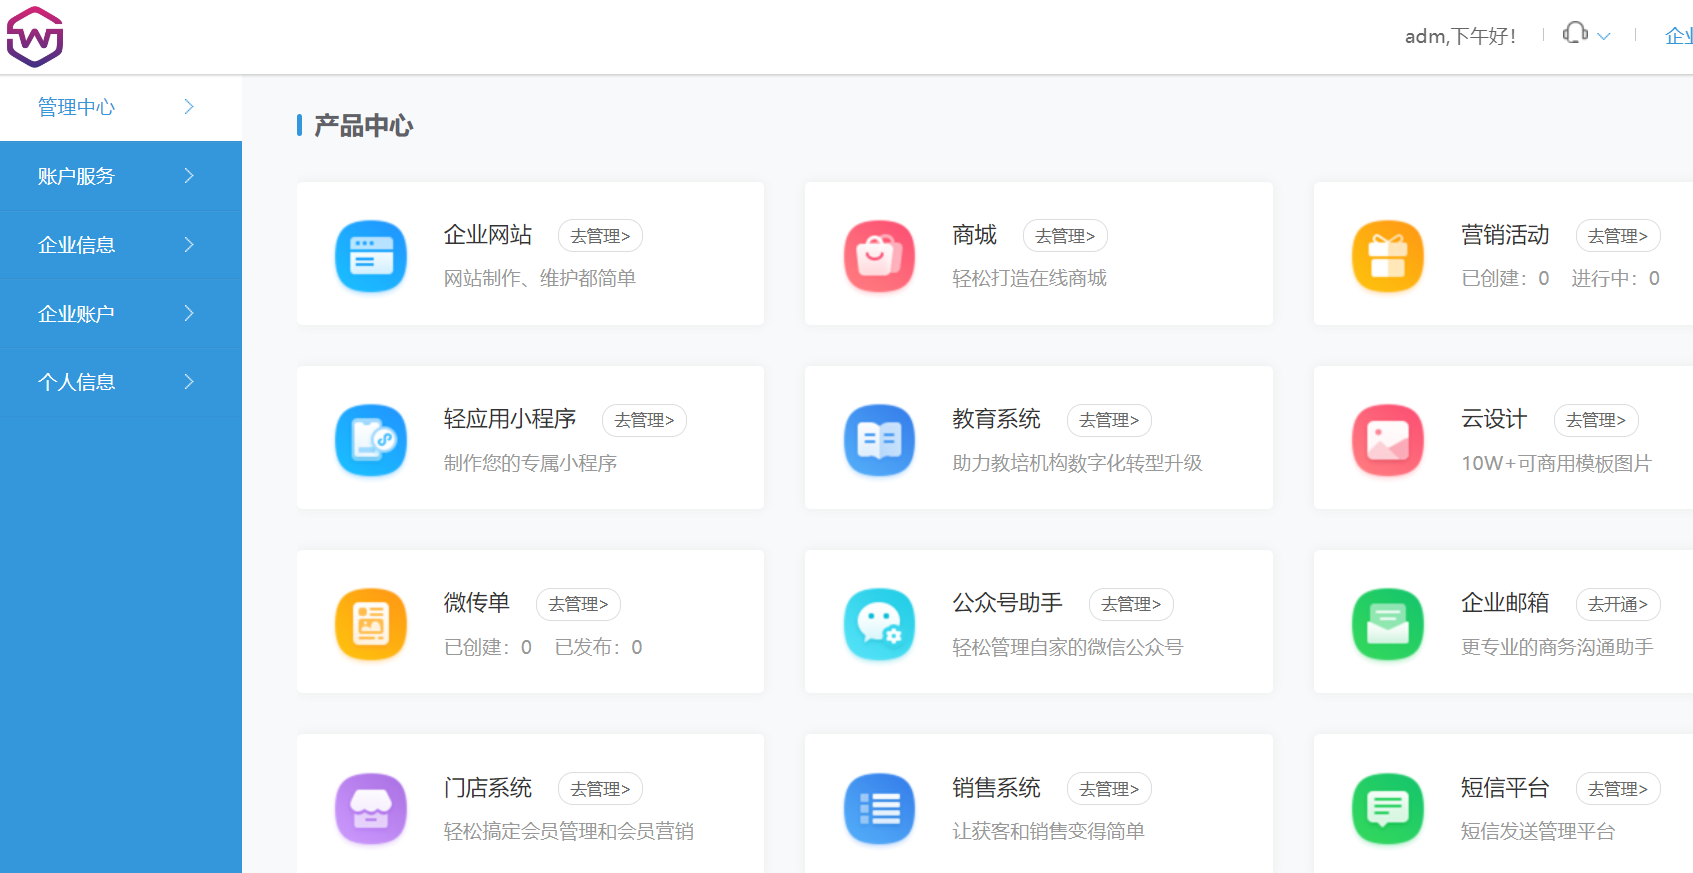Click the 短信平台 title

1505,788
